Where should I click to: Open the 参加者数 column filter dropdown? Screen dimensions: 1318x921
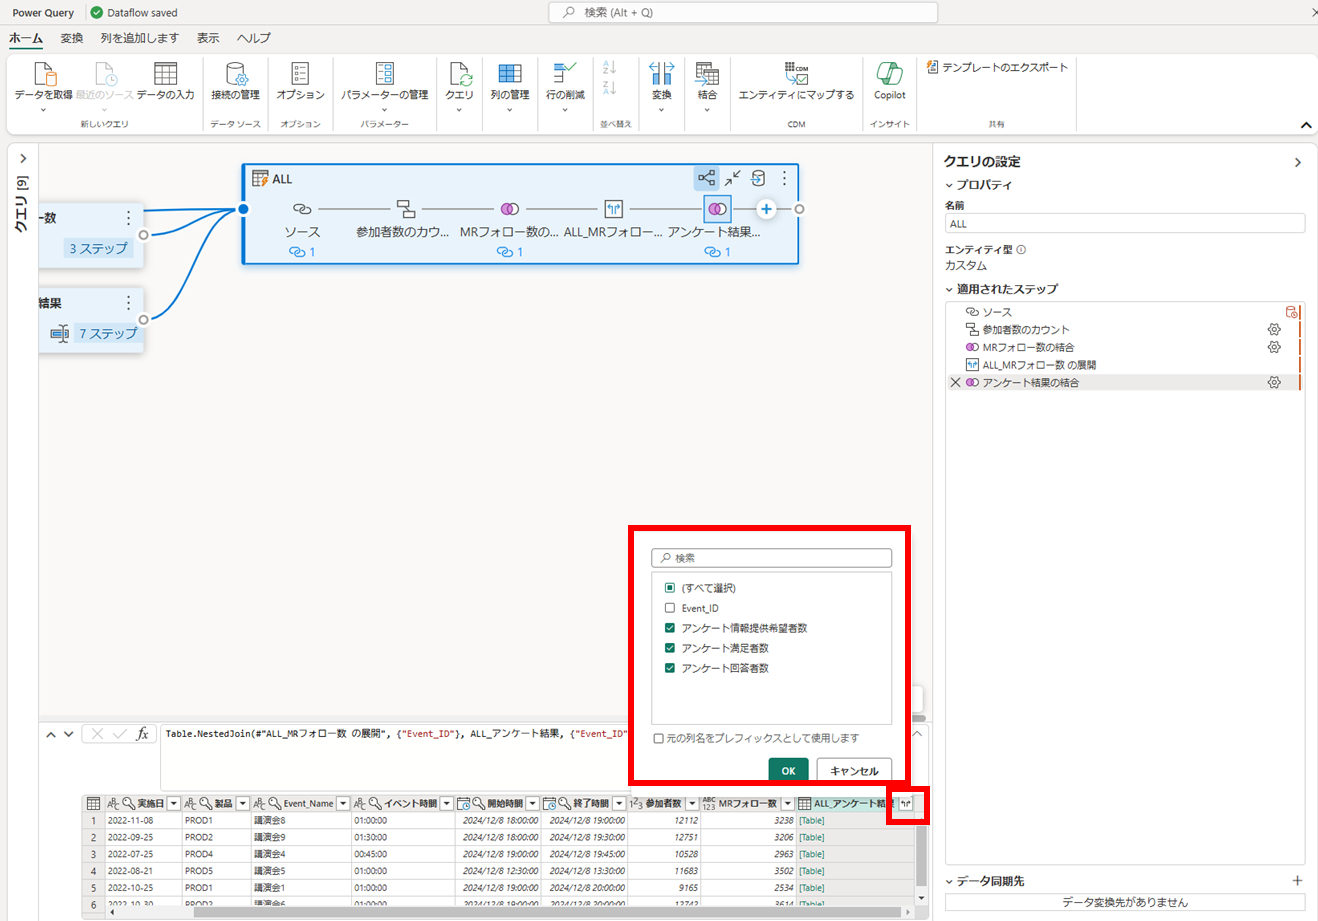click(x=691, y=803)
